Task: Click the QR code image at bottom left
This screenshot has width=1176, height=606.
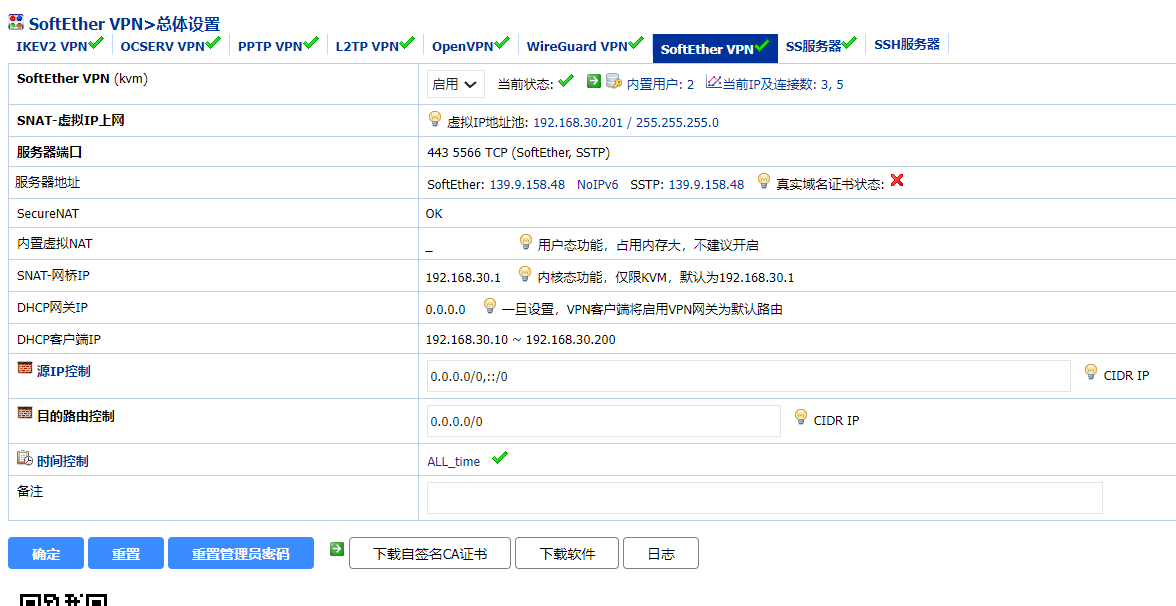Action: pyautogui.click(x=63, y=600)
